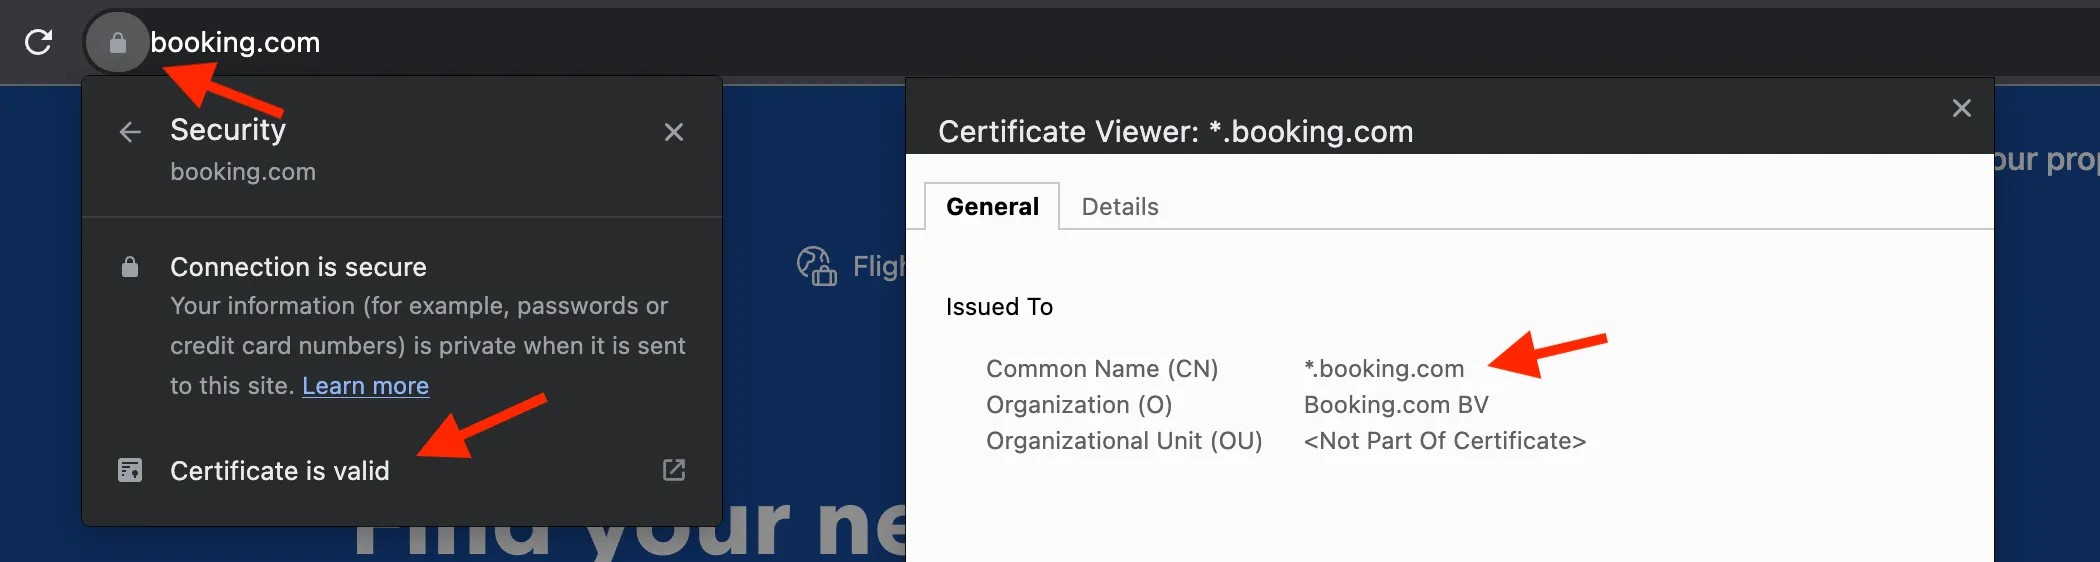Screen dimensions: 2100x562
Task: Click the certificate icon beside Certificate is valid
Action: tap(130, 470)
